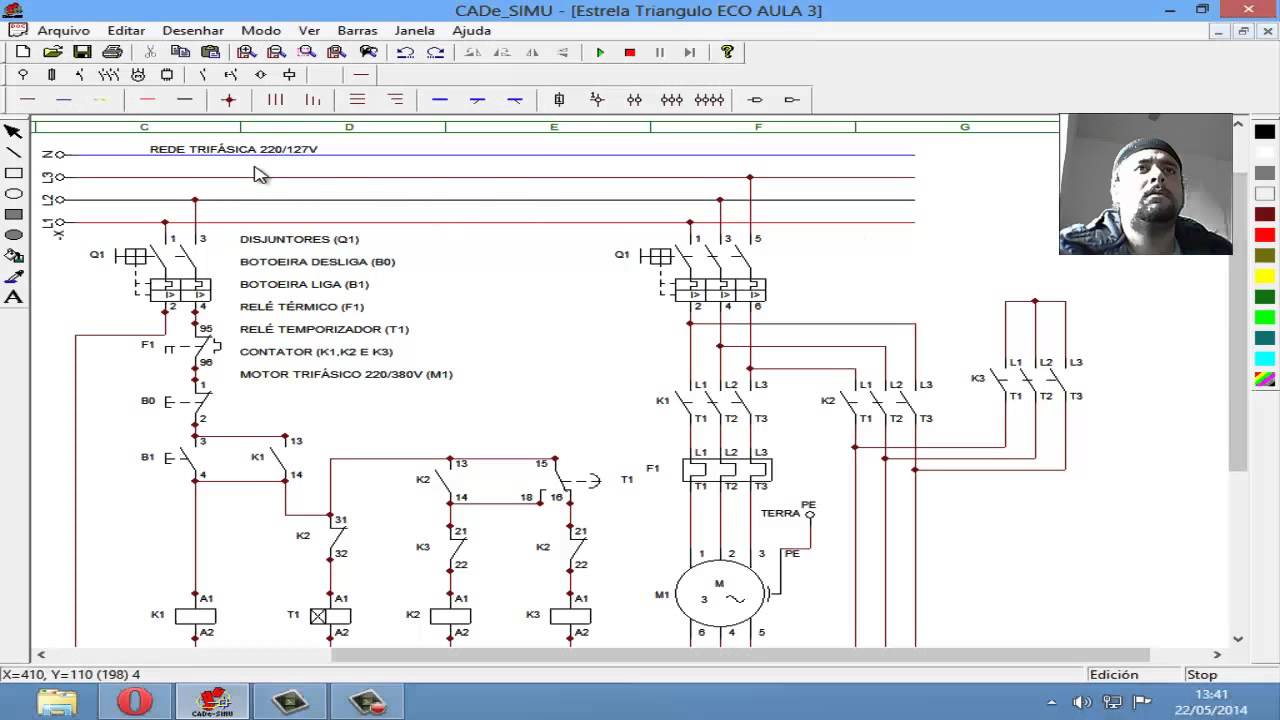Image resolution: width=1280 pixels, height=720 pixels.
Task: Click the horizontal scrollbar thumb
Action: (x=740, y=655)
